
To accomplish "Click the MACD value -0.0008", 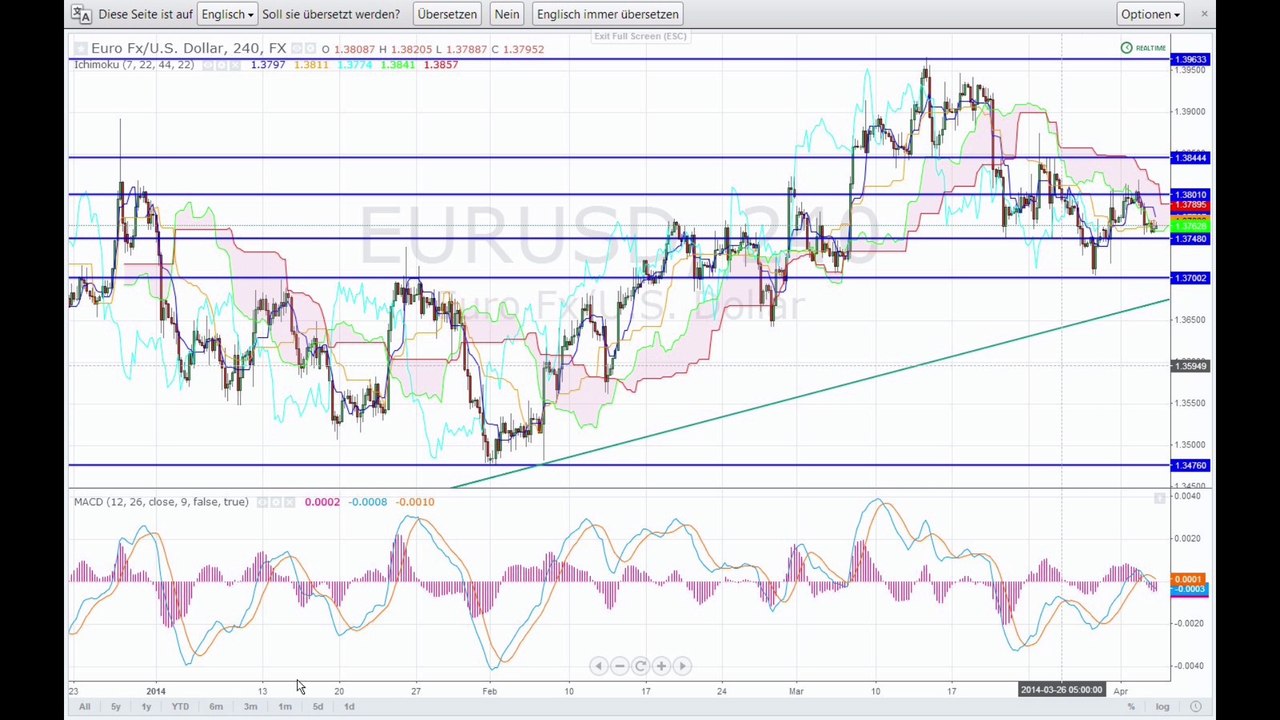I will point(368,502).
